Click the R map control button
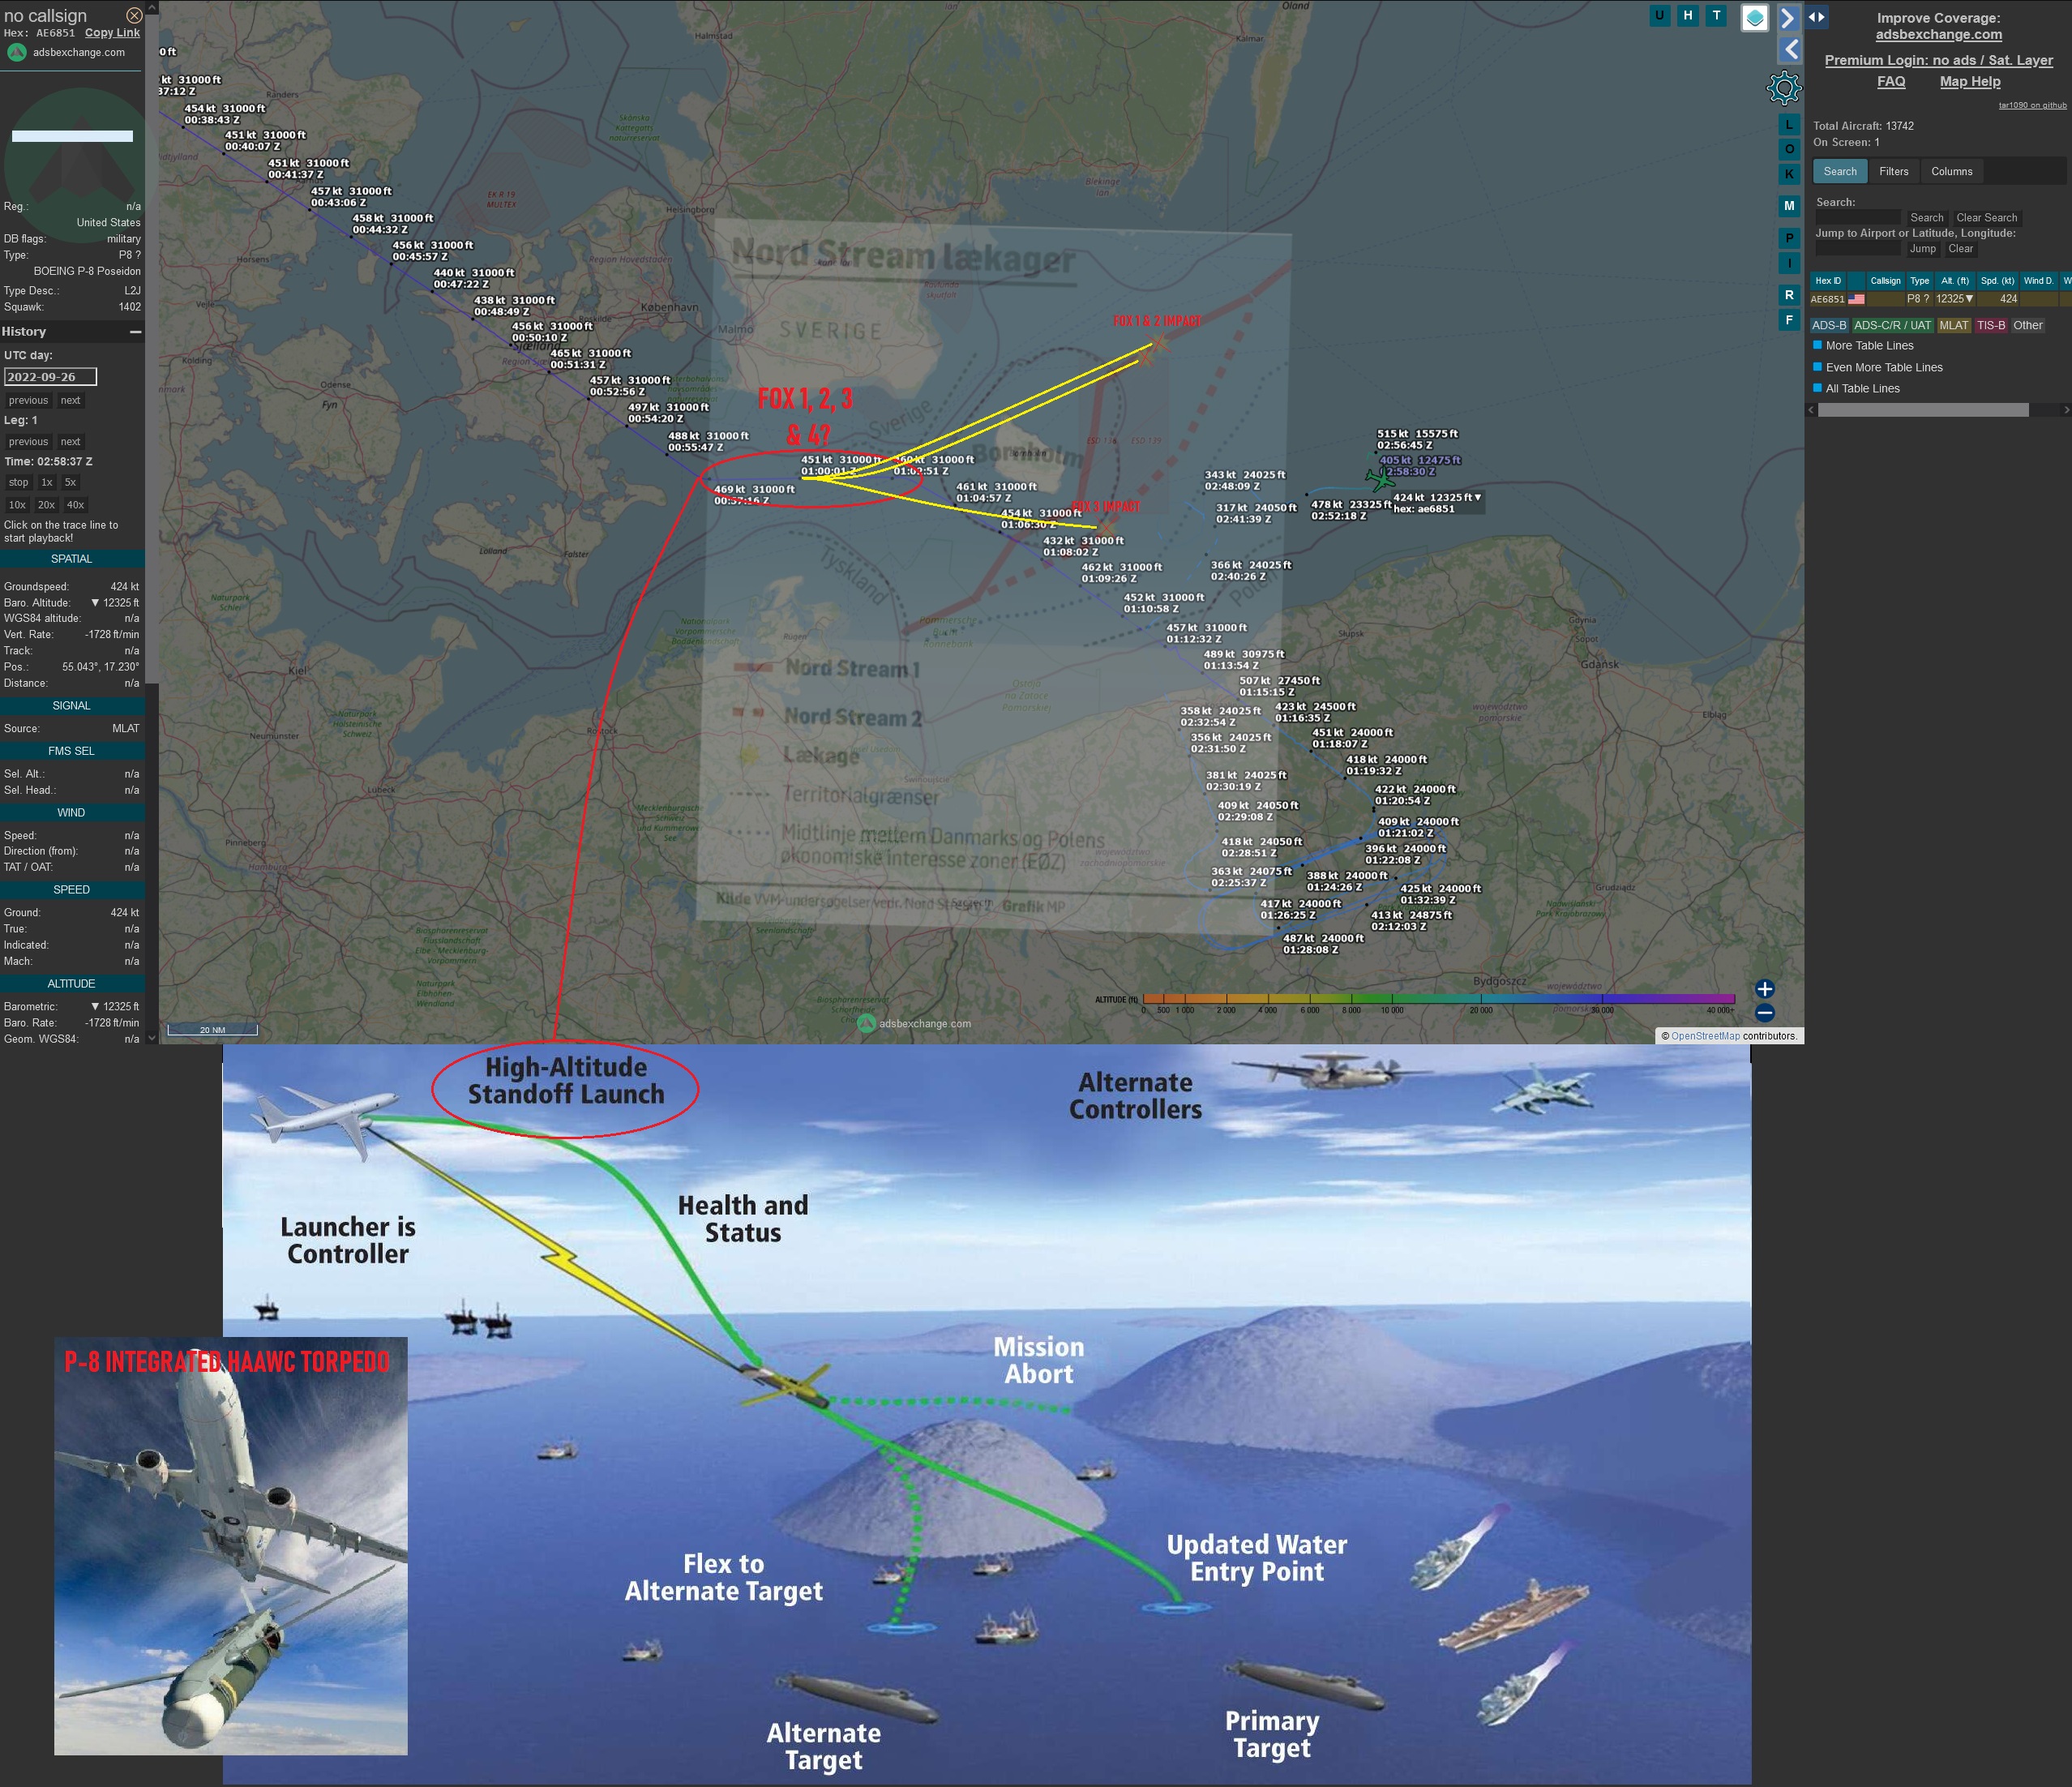2072x1787 pixels. [1789, 295]
